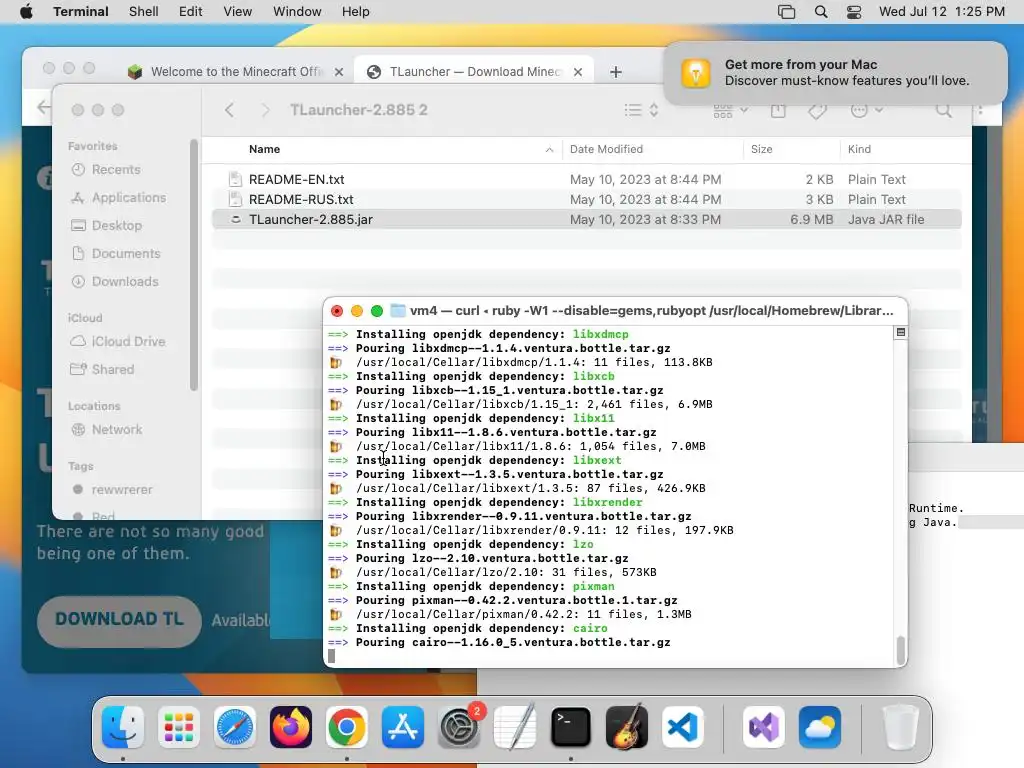Open the Shell menu
The image size is (1024, 768).
tap(143, 12)
